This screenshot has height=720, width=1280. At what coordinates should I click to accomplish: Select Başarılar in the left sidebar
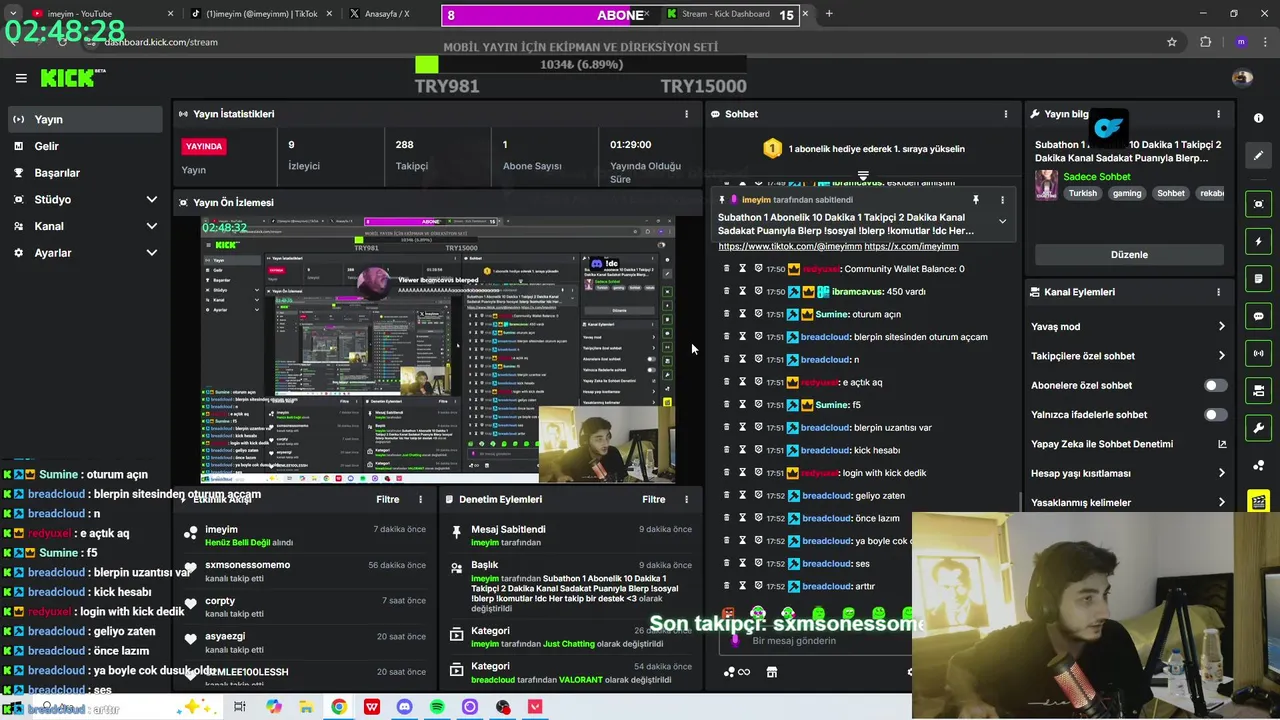coord(84,173)
